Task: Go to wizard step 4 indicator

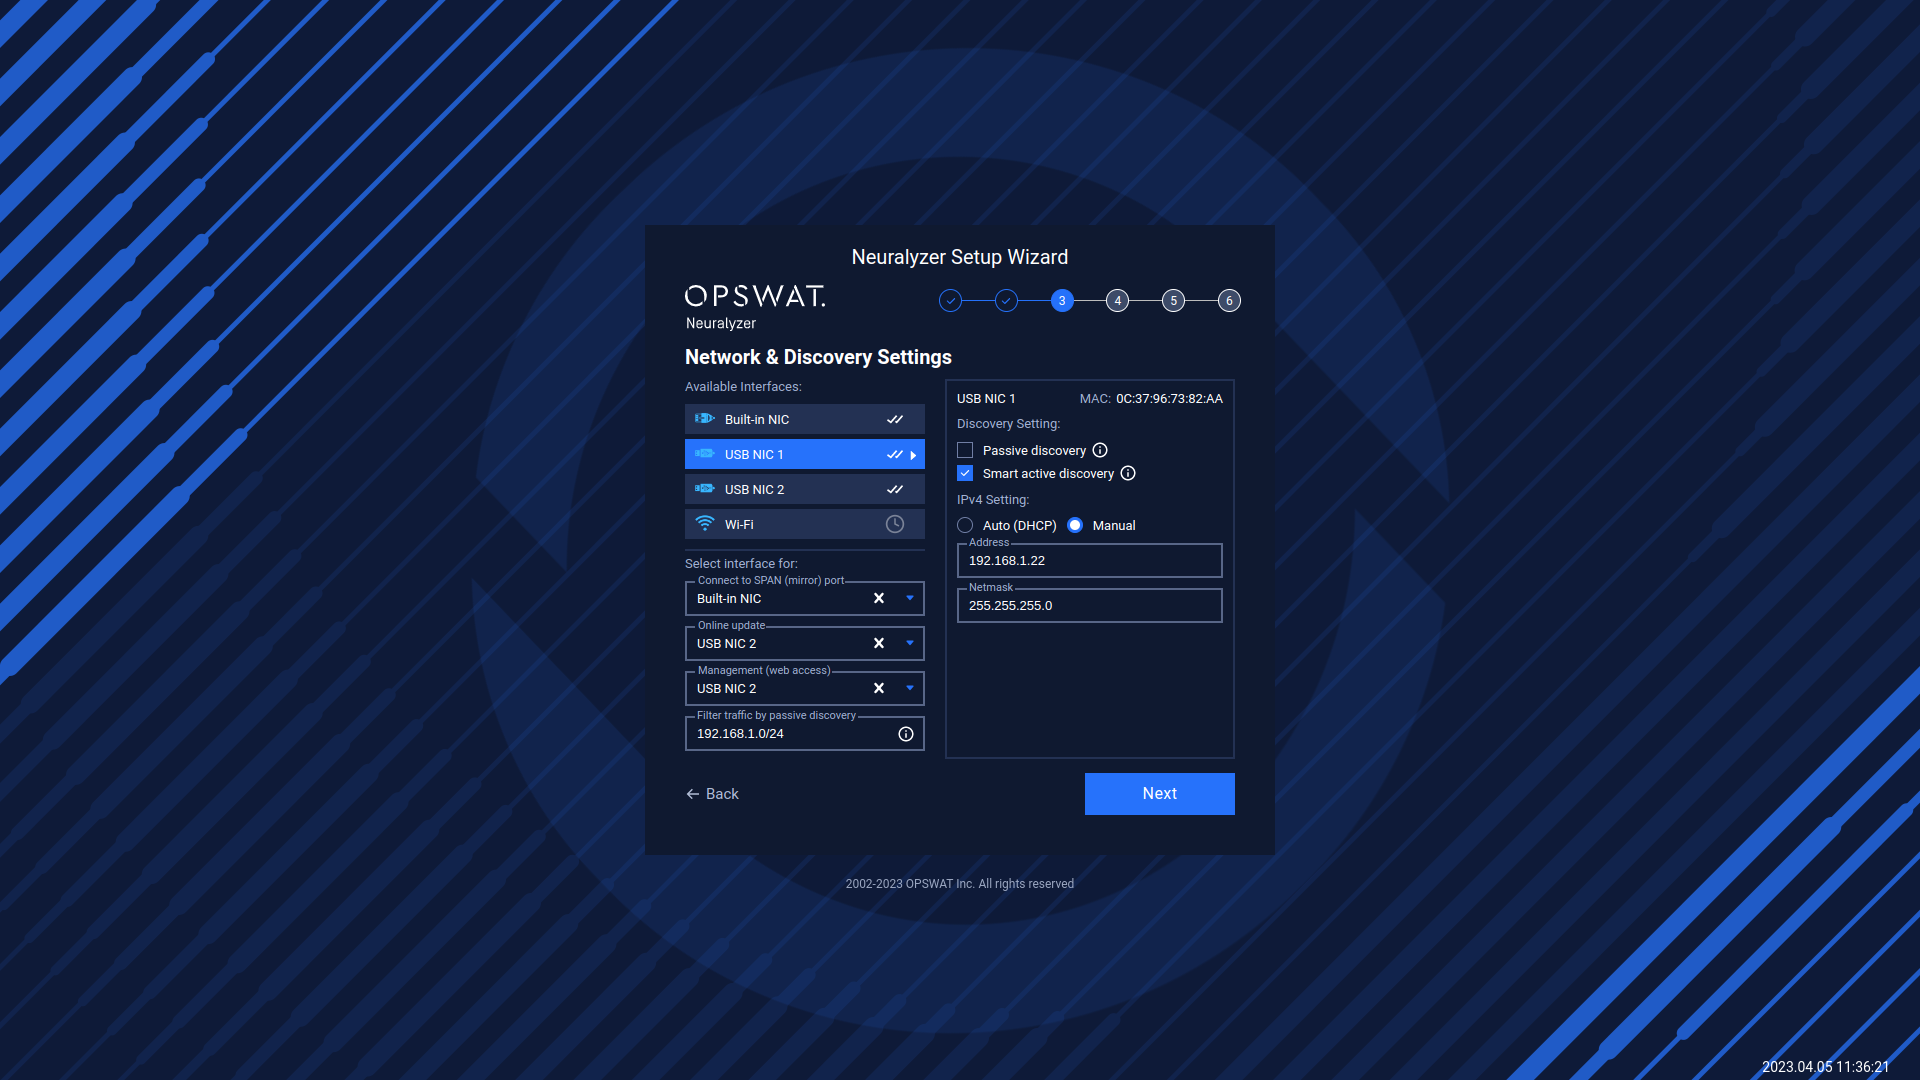Action: pyautogui.click(x=1118, y=300)
